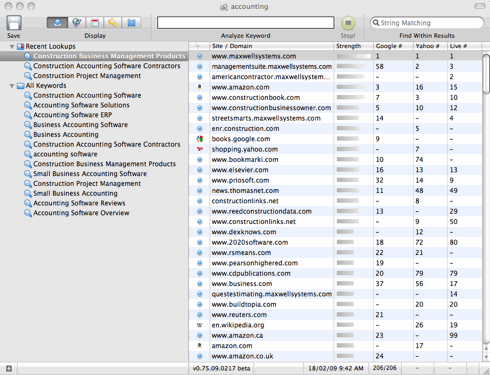Click the icon column header
Viewport: 490px width, 375px height.
[x=199, y=46]
